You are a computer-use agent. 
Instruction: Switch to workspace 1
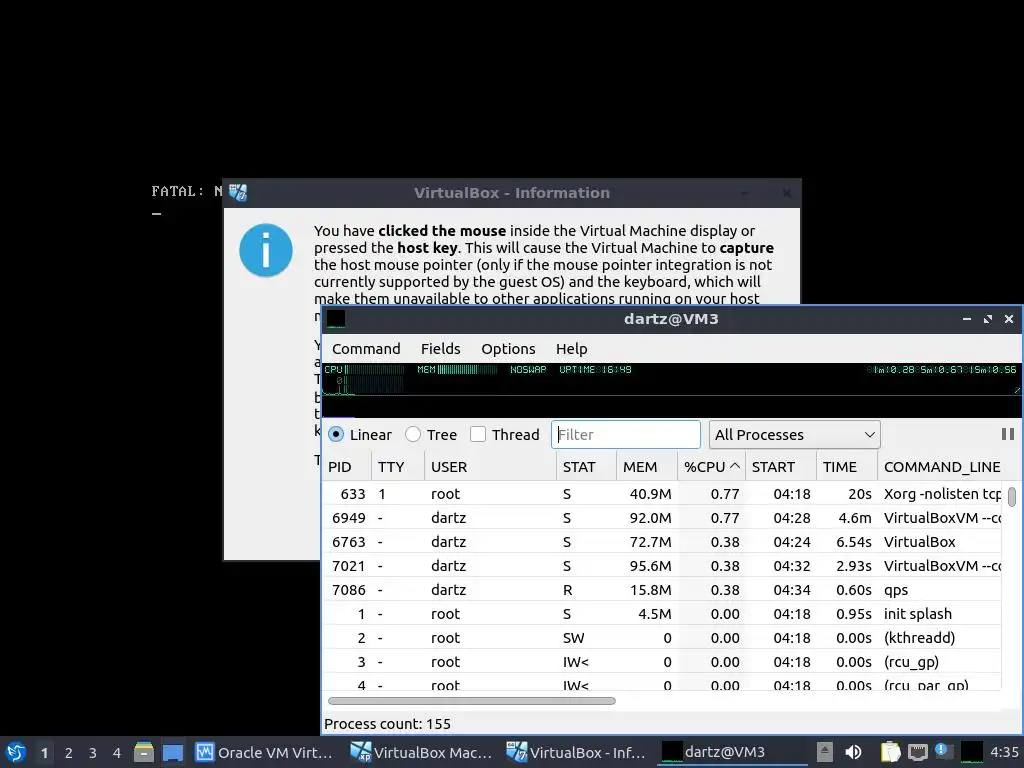coord(44,752)
